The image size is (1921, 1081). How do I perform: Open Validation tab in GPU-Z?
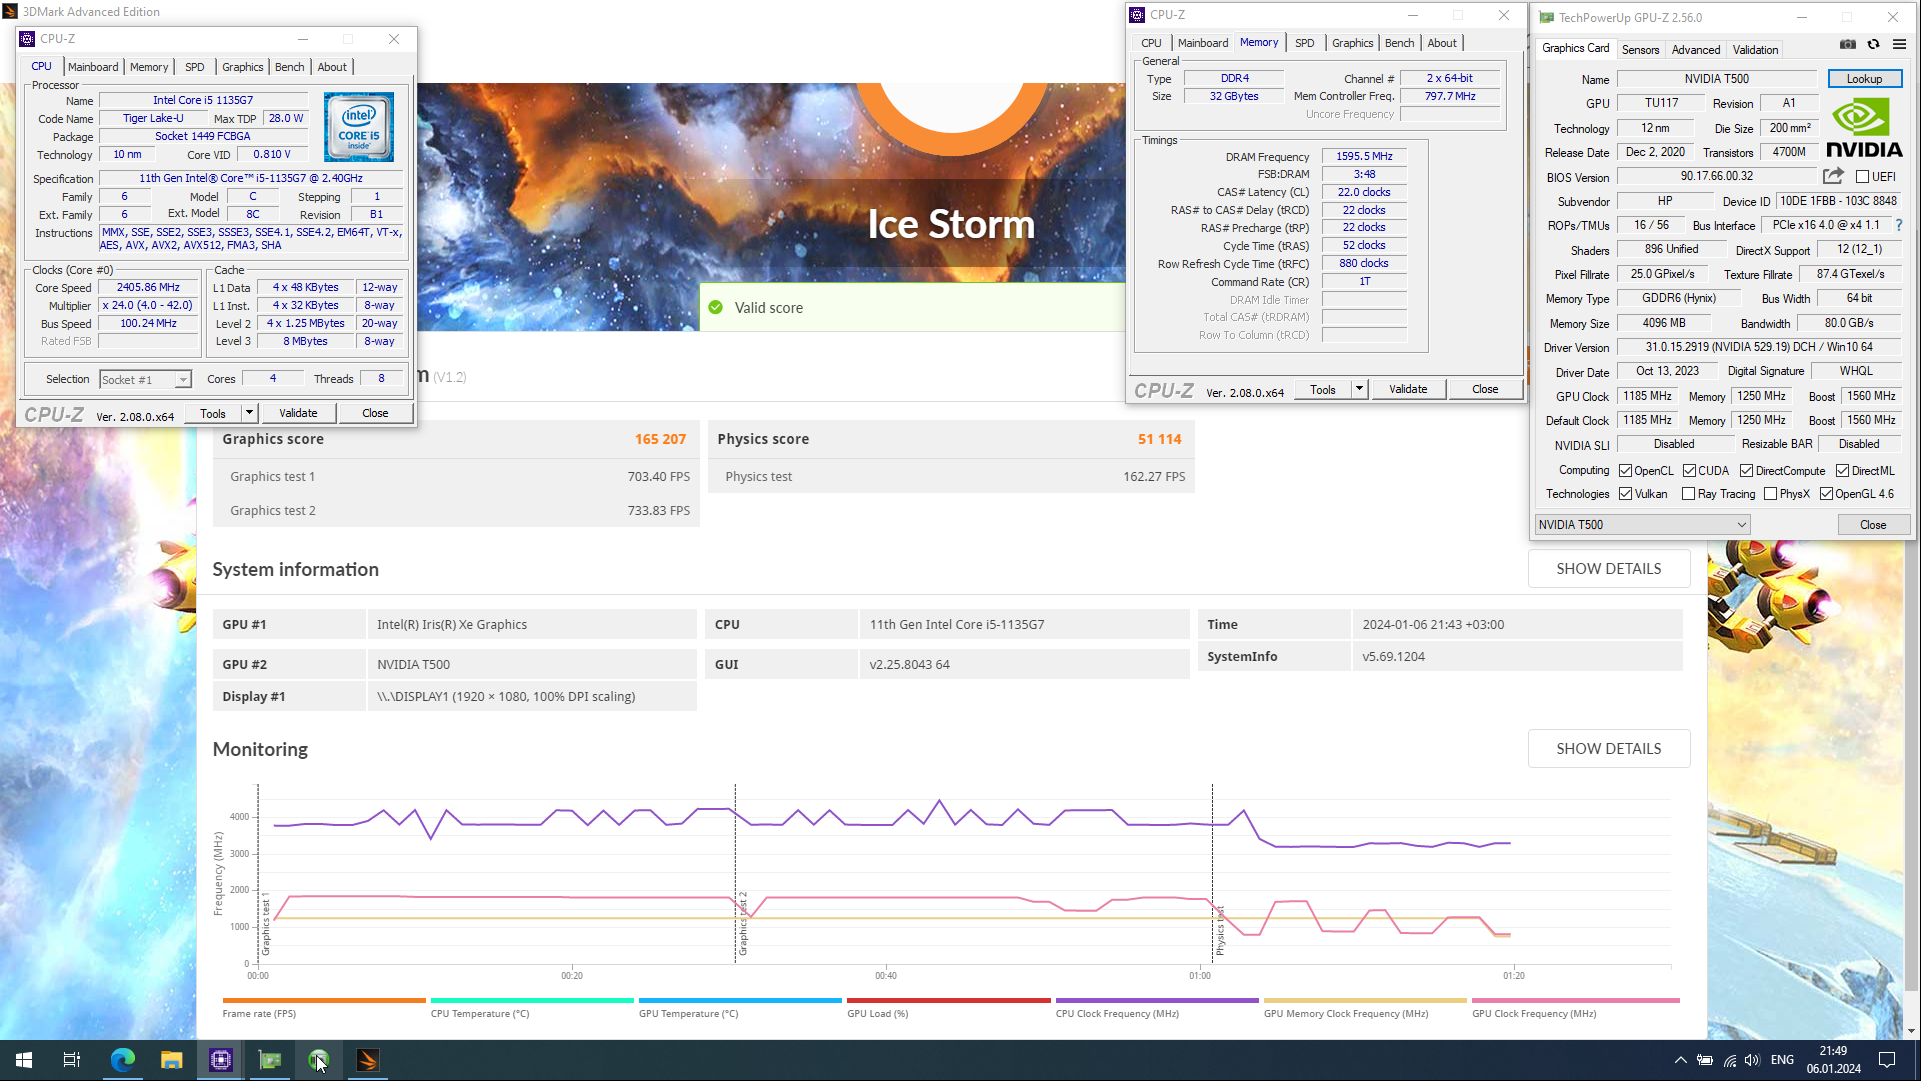coord(1755,49)
